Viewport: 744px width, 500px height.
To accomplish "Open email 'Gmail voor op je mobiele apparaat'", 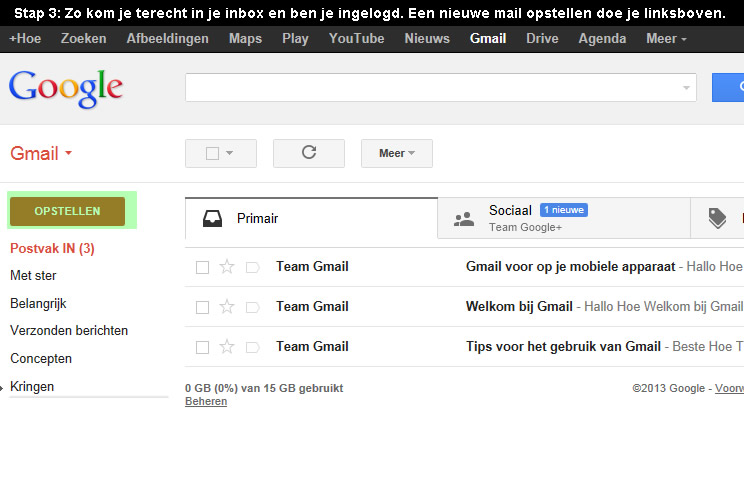I will point(464,267).
